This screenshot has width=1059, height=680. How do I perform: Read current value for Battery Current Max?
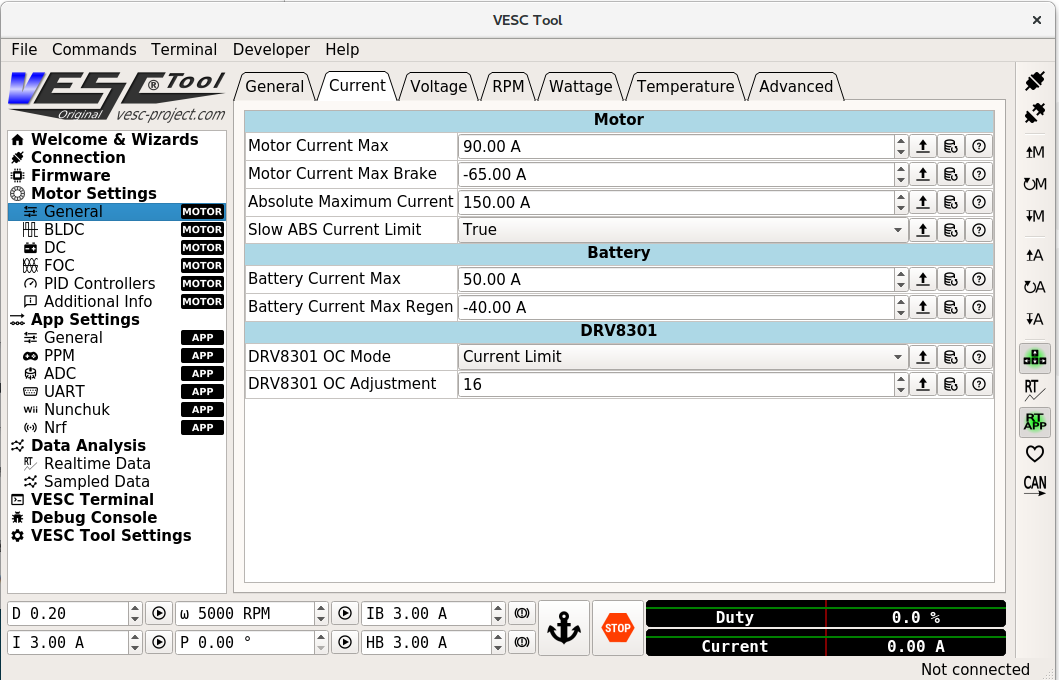tap(923, 279)
